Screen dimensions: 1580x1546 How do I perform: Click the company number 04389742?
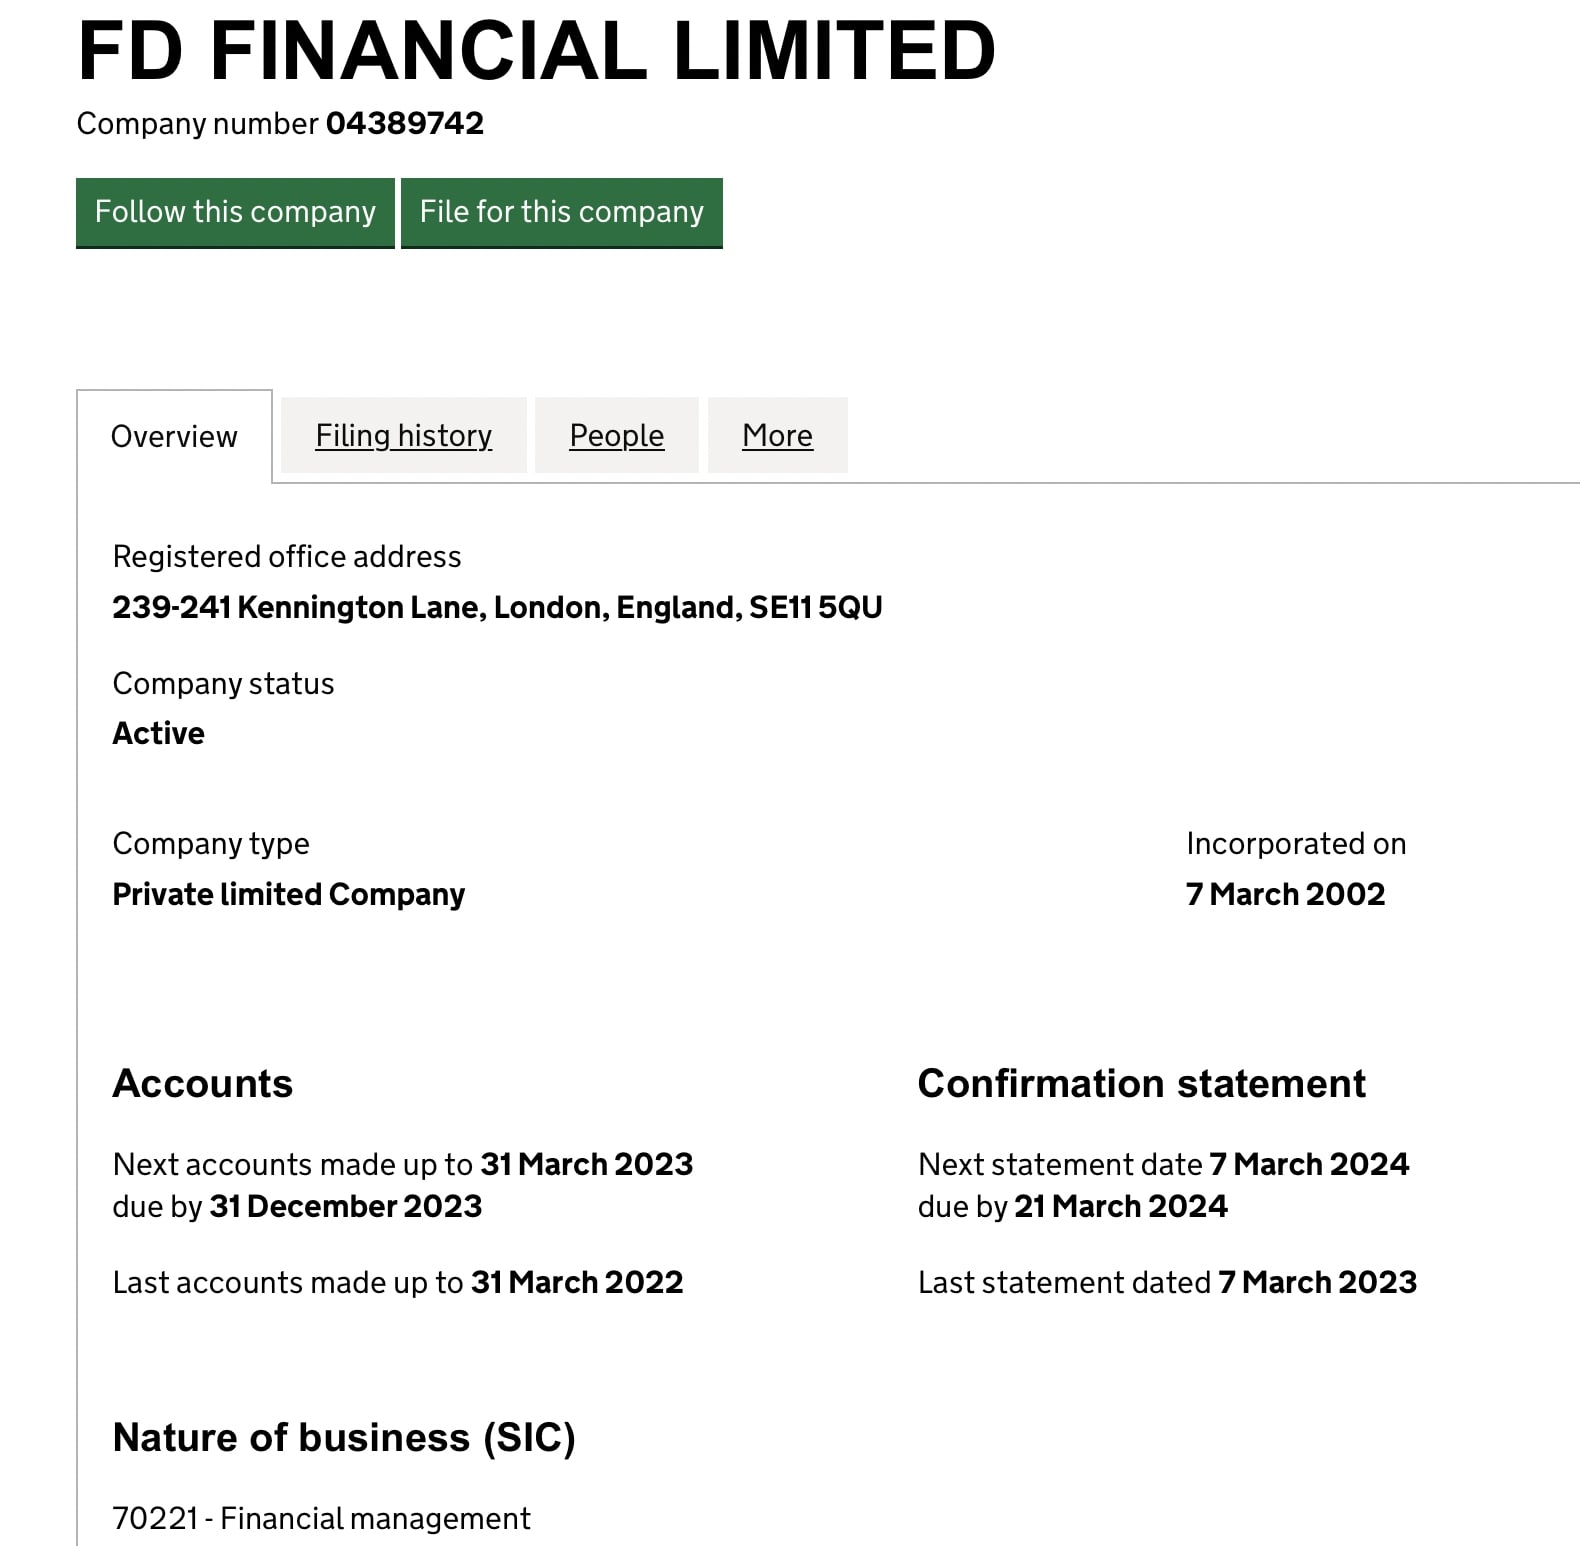pos(404,124)
